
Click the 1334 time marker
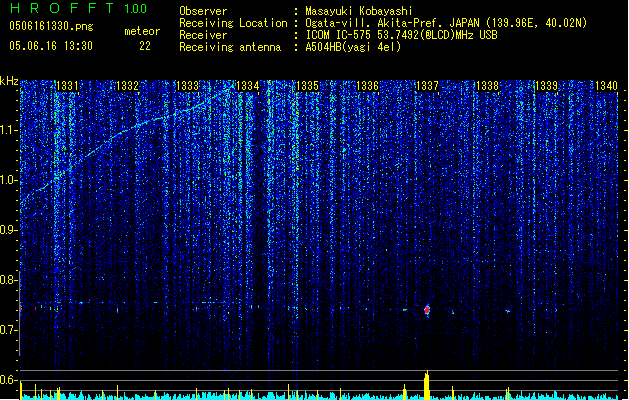pyautogui.click(x=248, y=86)
